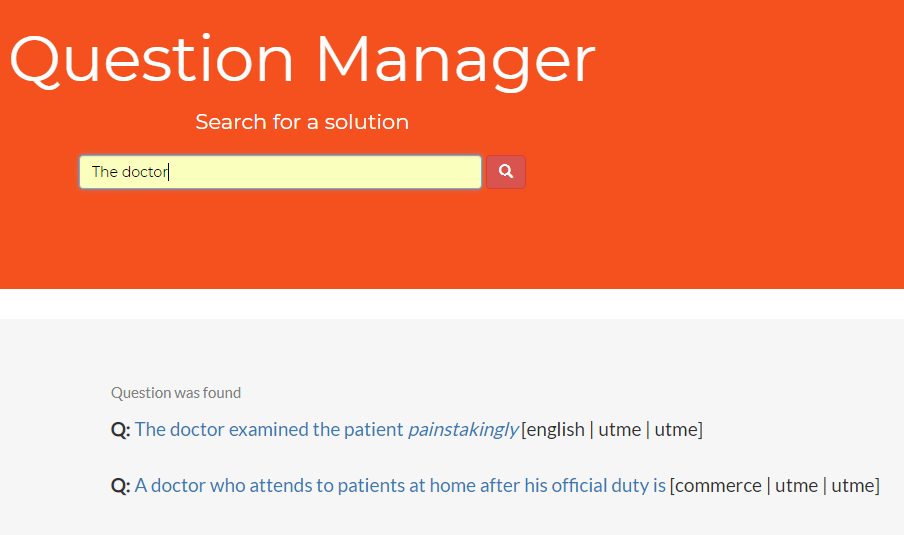Click first "utme" tag beside english
The image size is (904, 535).
[619, 430]
